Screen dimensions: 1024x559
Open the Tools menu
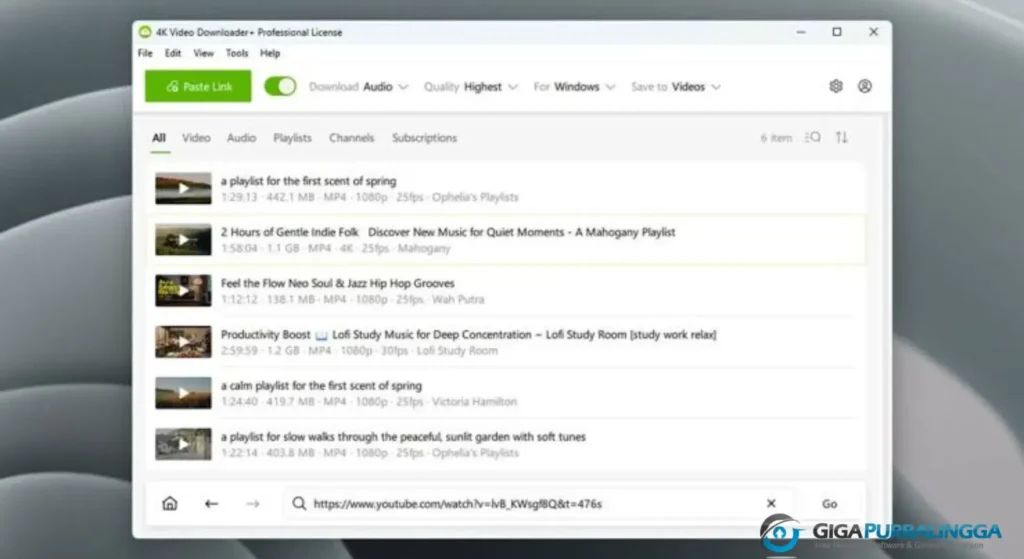[237, 54]
